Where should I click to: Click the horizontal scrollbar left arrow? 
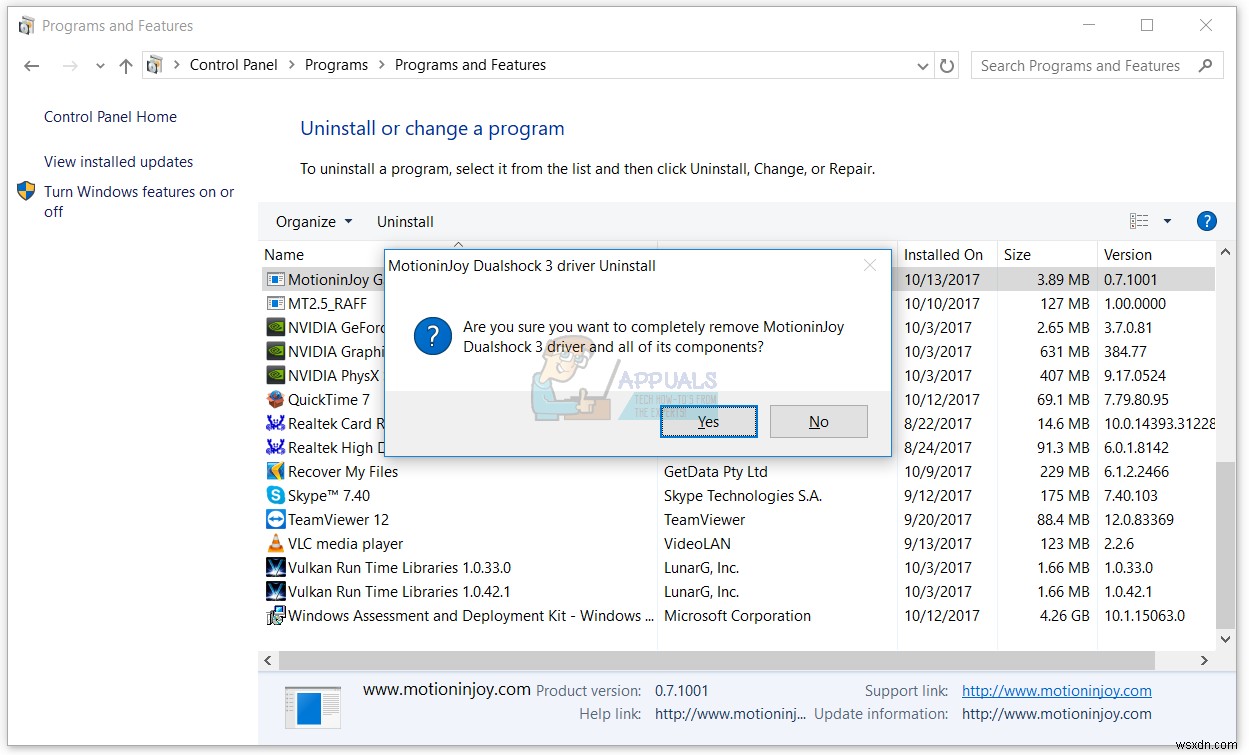[267, 661]
